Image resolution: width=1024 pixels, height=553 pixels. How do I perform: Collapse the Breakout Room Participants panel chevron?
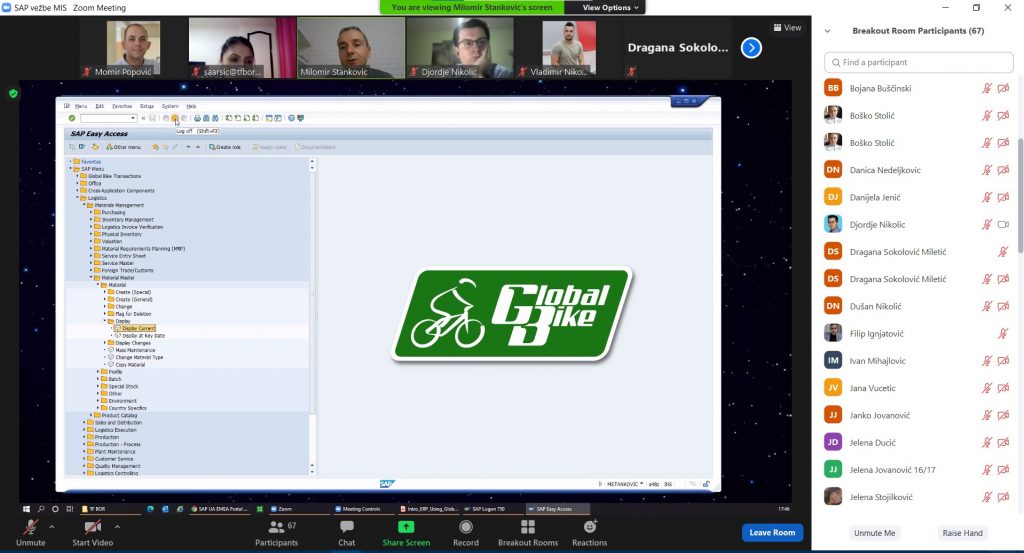click(827, 31)
